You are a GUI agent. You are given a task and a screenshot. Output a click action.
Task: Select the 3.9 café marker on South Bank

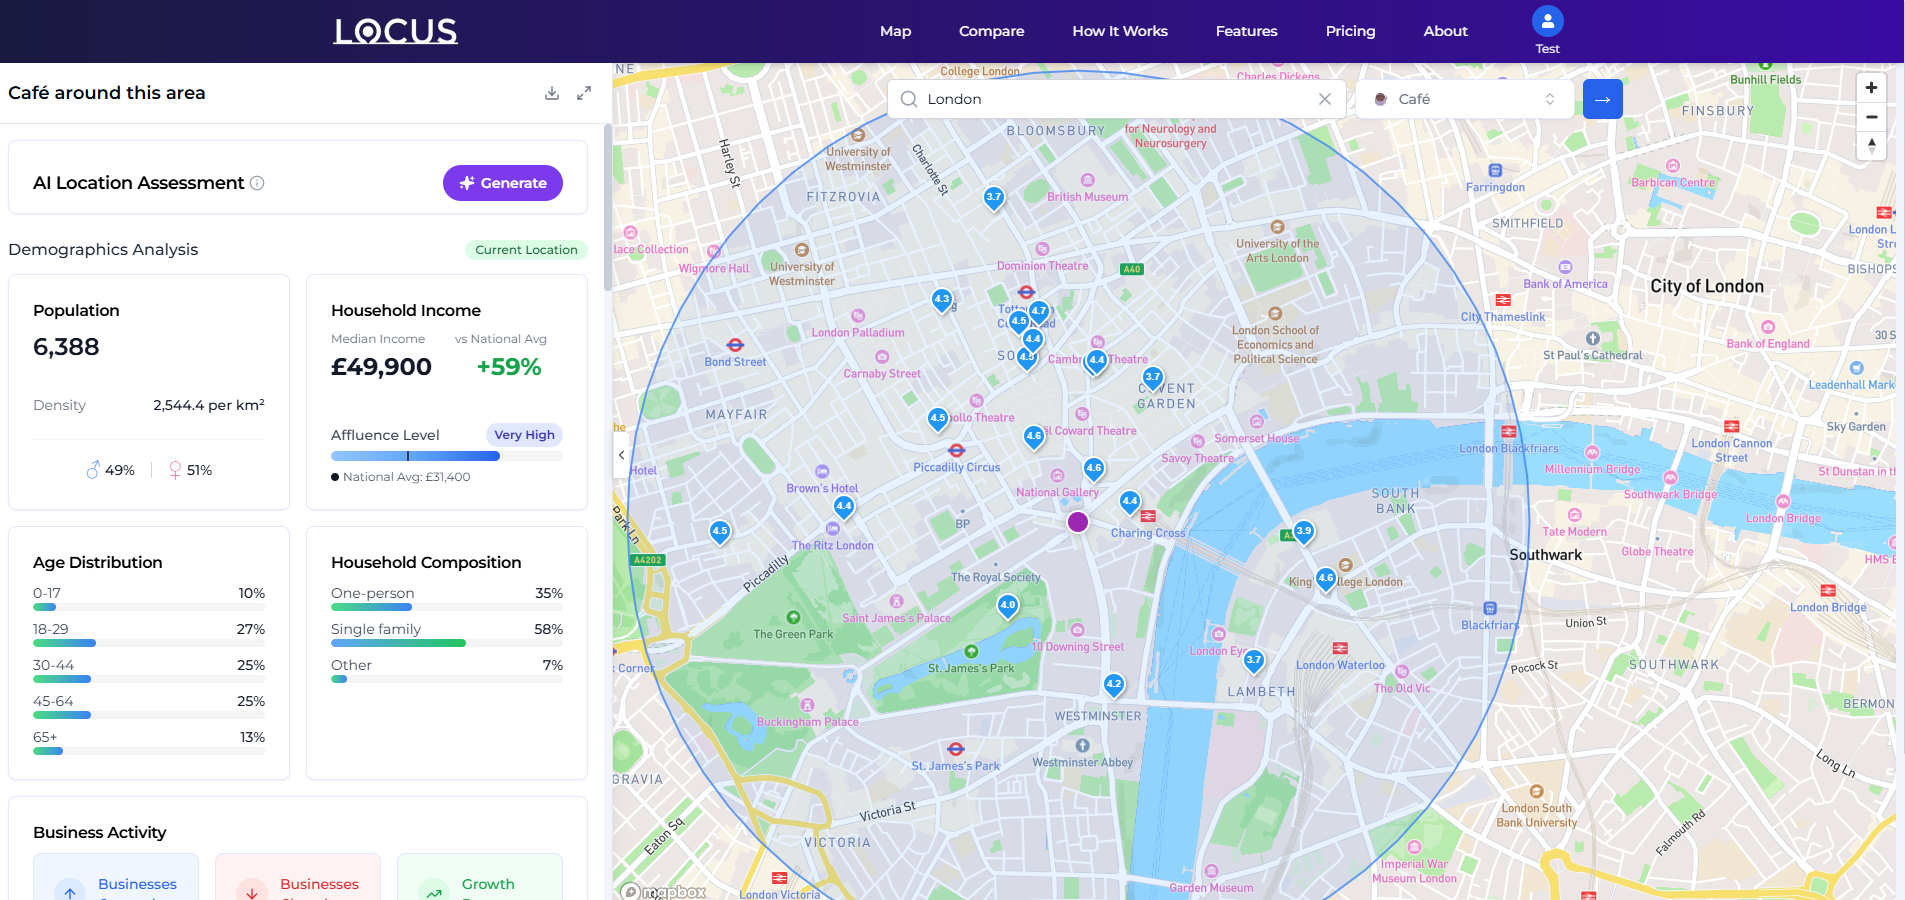[1304, 532]
